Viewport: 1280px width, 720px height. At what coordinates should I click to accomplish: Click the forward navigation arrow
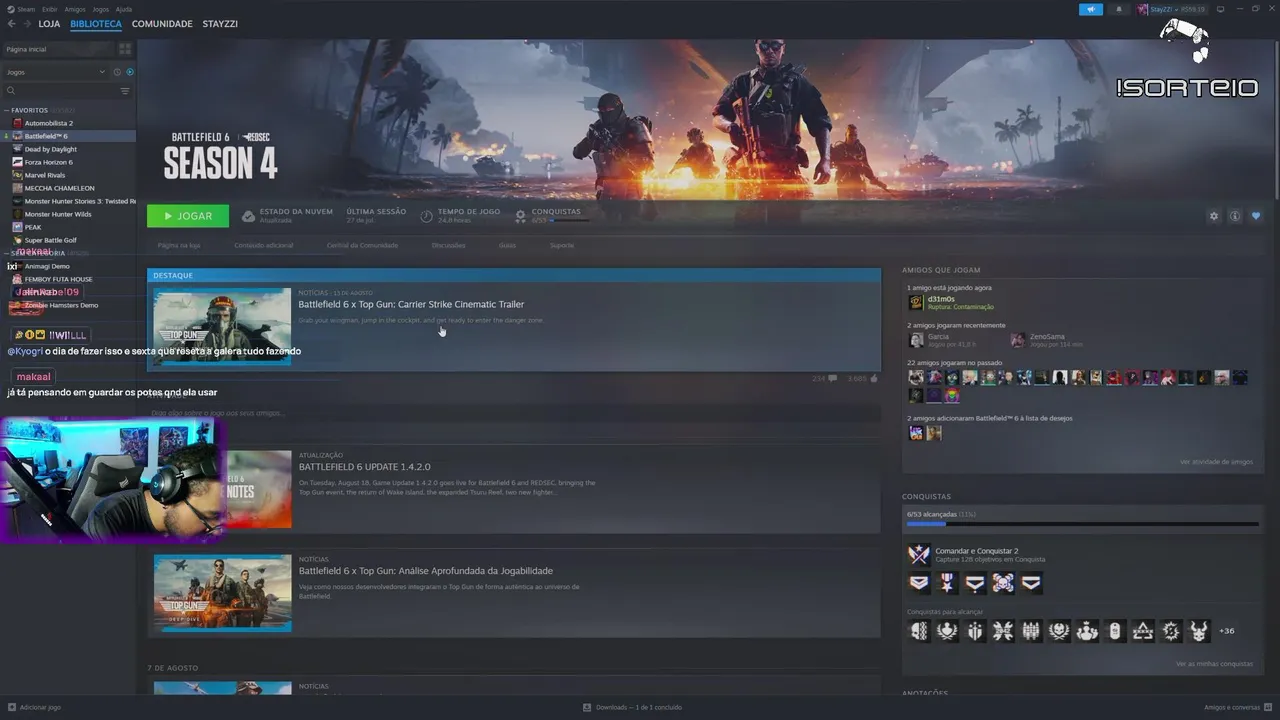click(26, 24)
